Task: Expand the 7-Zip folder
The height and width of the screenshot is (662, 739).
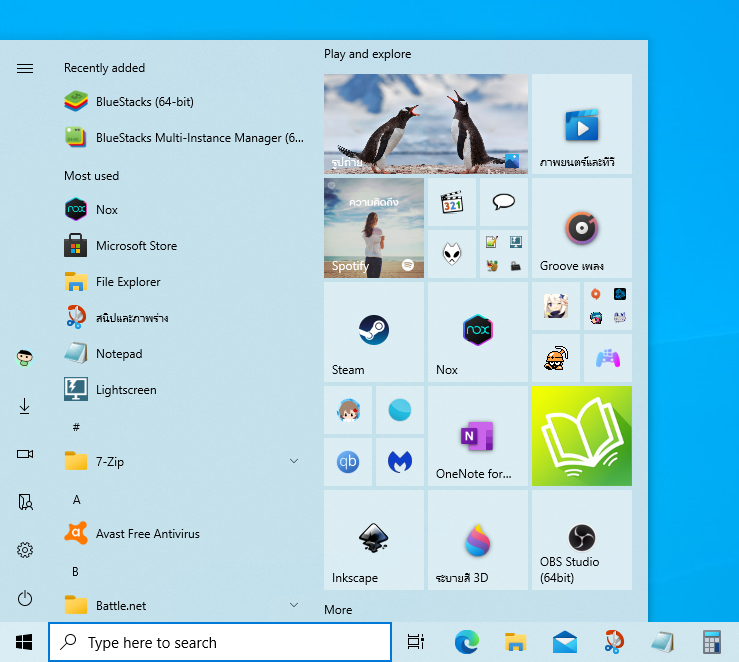Action: click(x=183, y=462)
